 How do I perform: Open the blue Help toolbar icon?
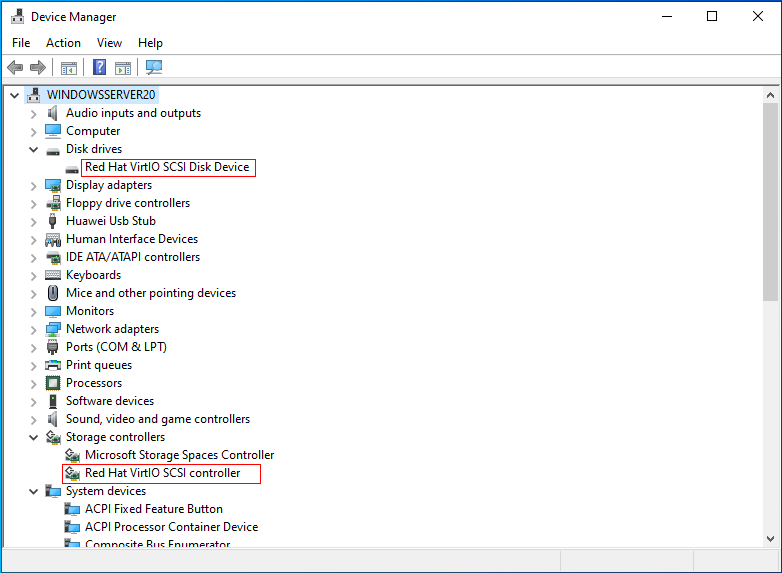(x=100, y=67)
